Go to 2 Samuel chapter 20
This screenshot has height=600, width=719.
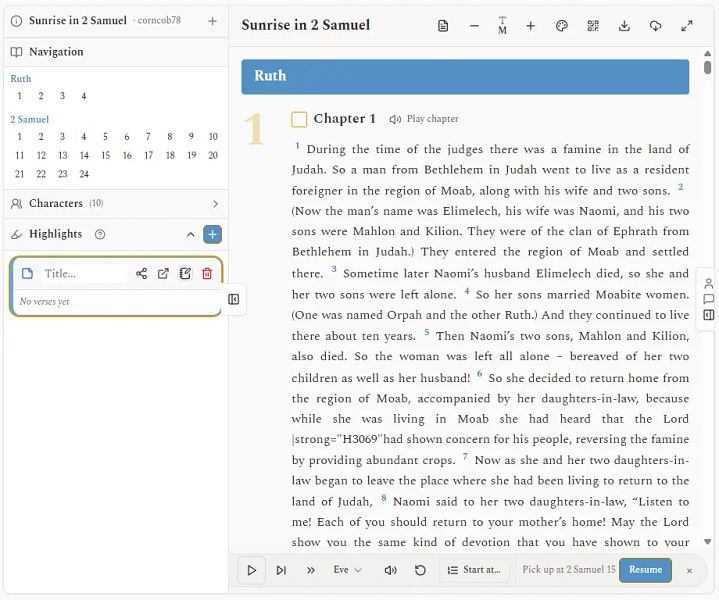coord(213,156)
